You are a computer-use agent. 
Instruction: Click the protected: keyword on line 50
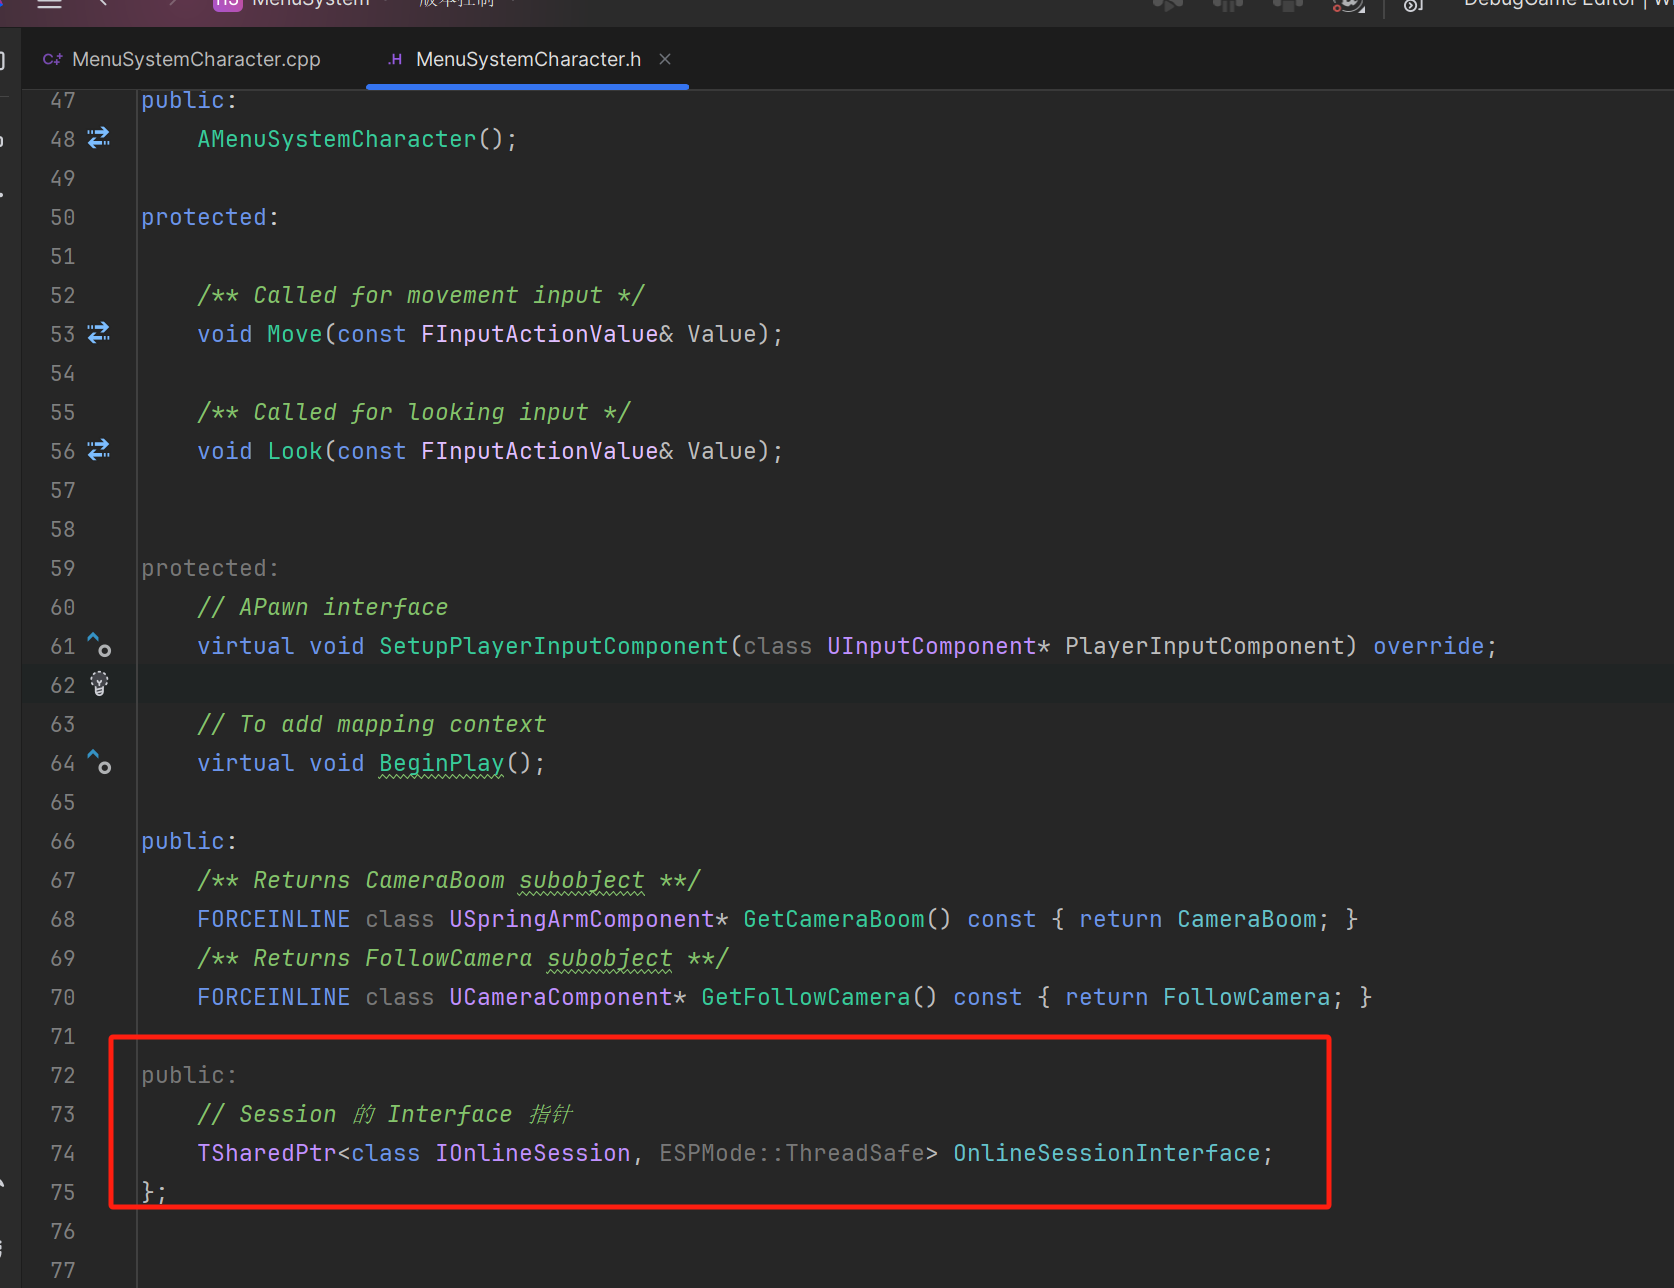pyautogui.click(x=210, y=217)
